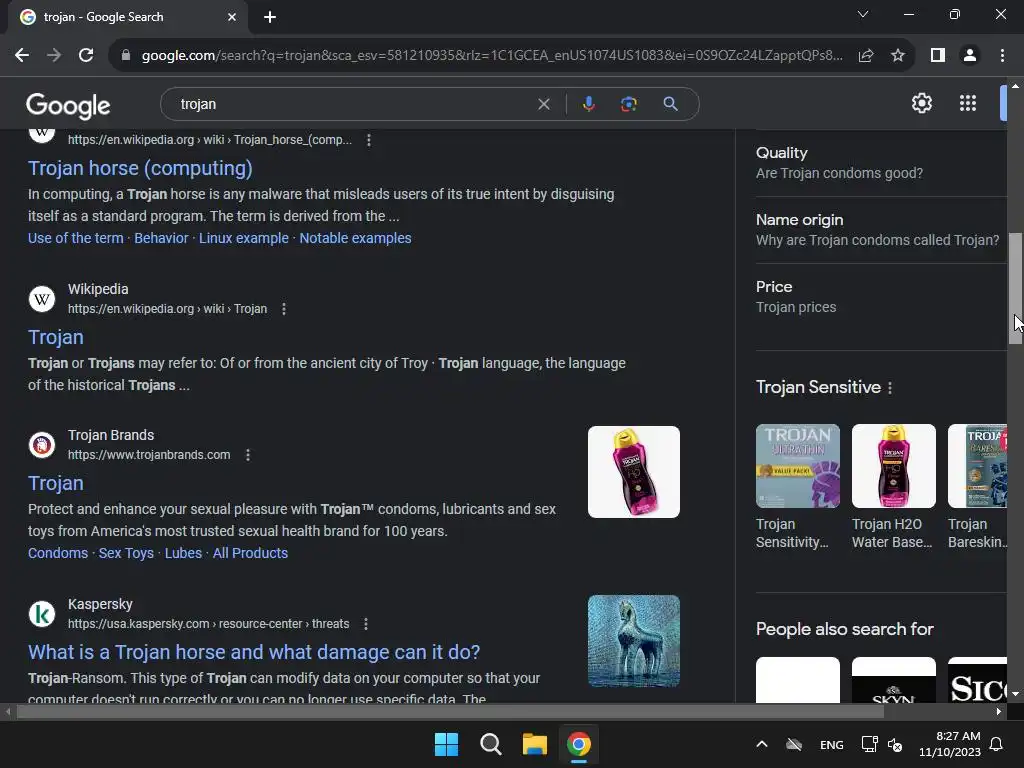Click the Trojan Brands site favicon

click(42, 445)
